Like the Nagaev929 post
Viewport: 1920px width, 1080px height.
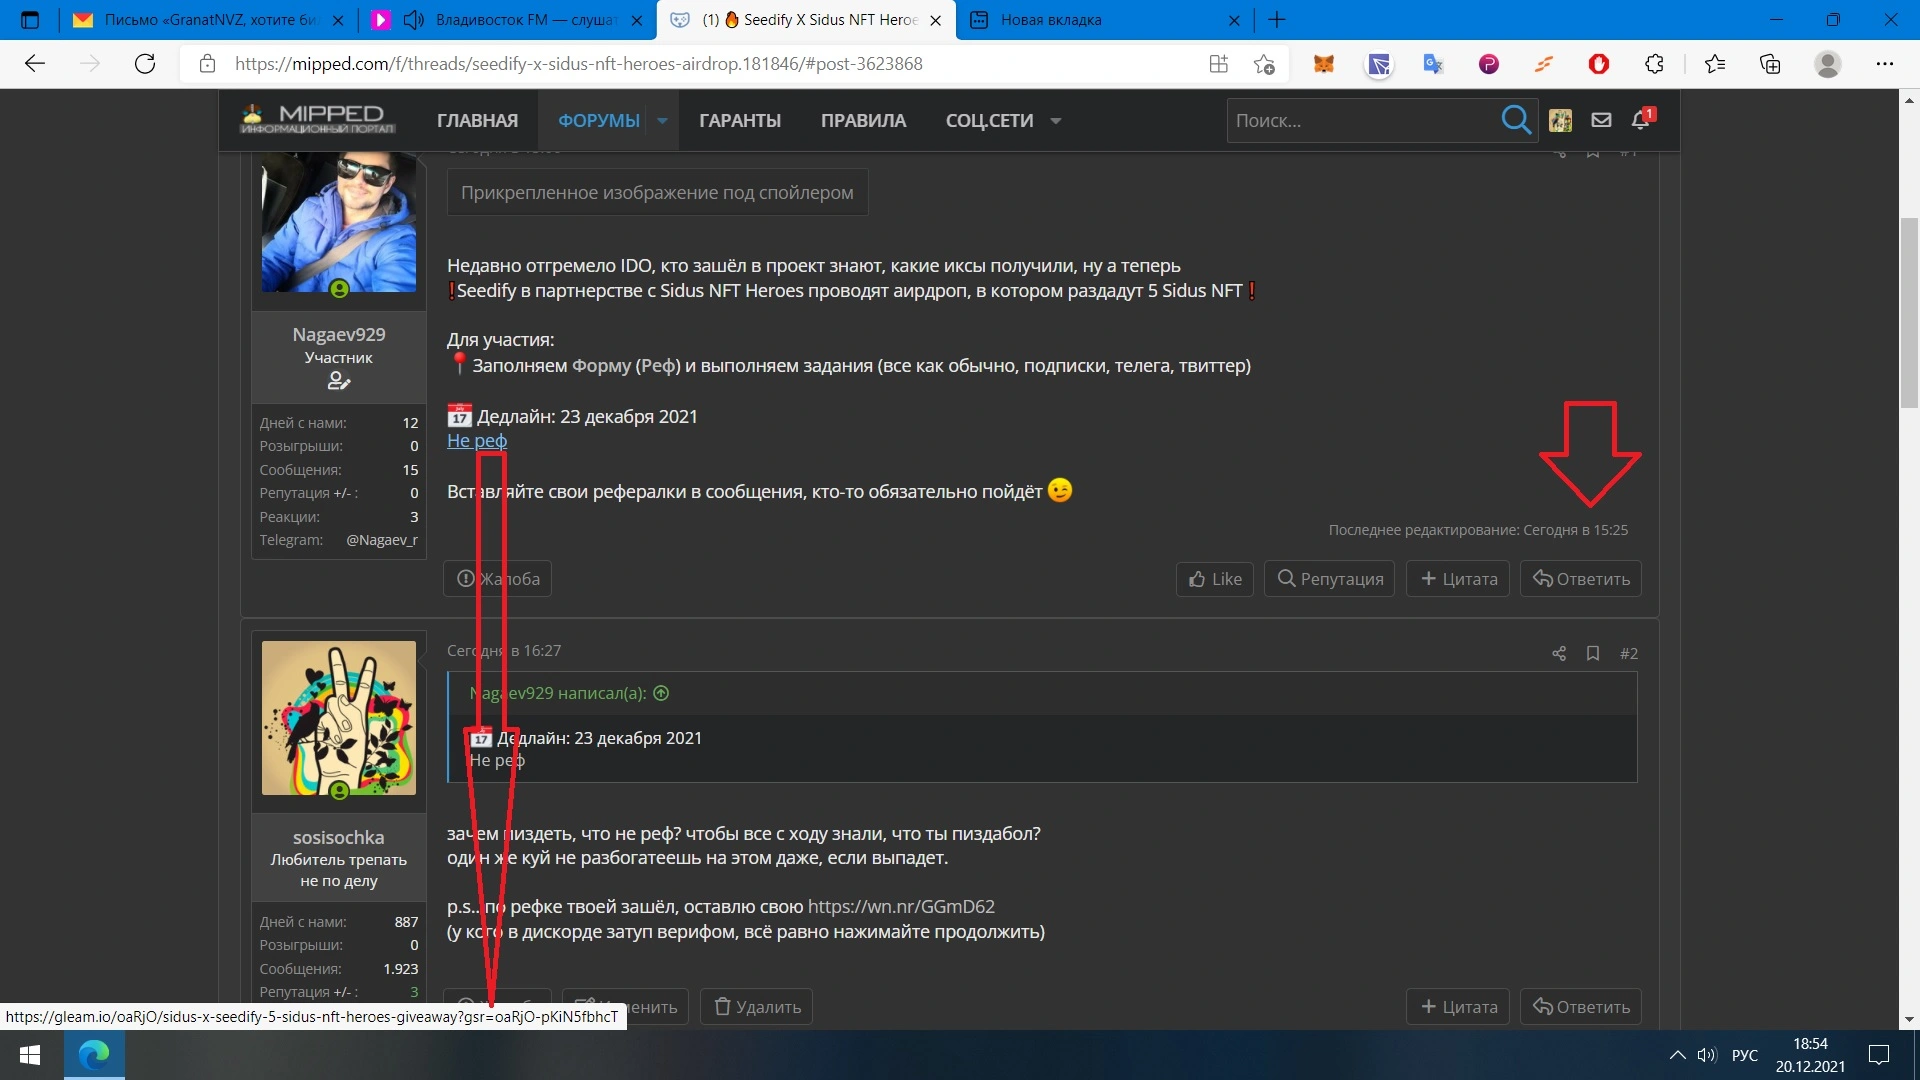[1215, 579]
